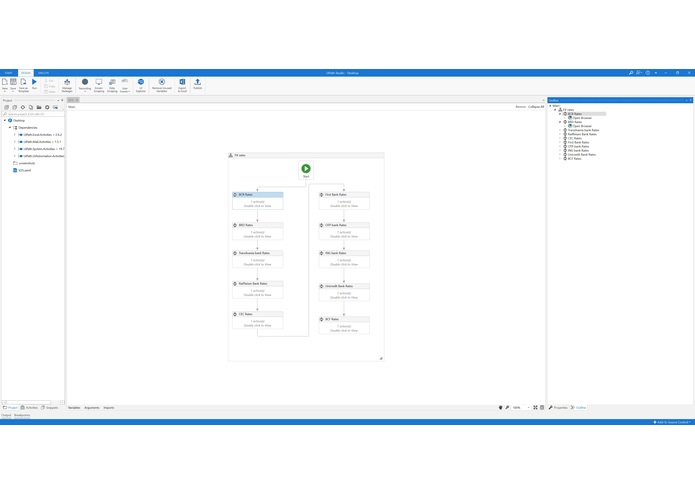695x494 pixels.
Task: Launch the Data Scraping tool
Action: pyautogui.click(x=112, y=85)
